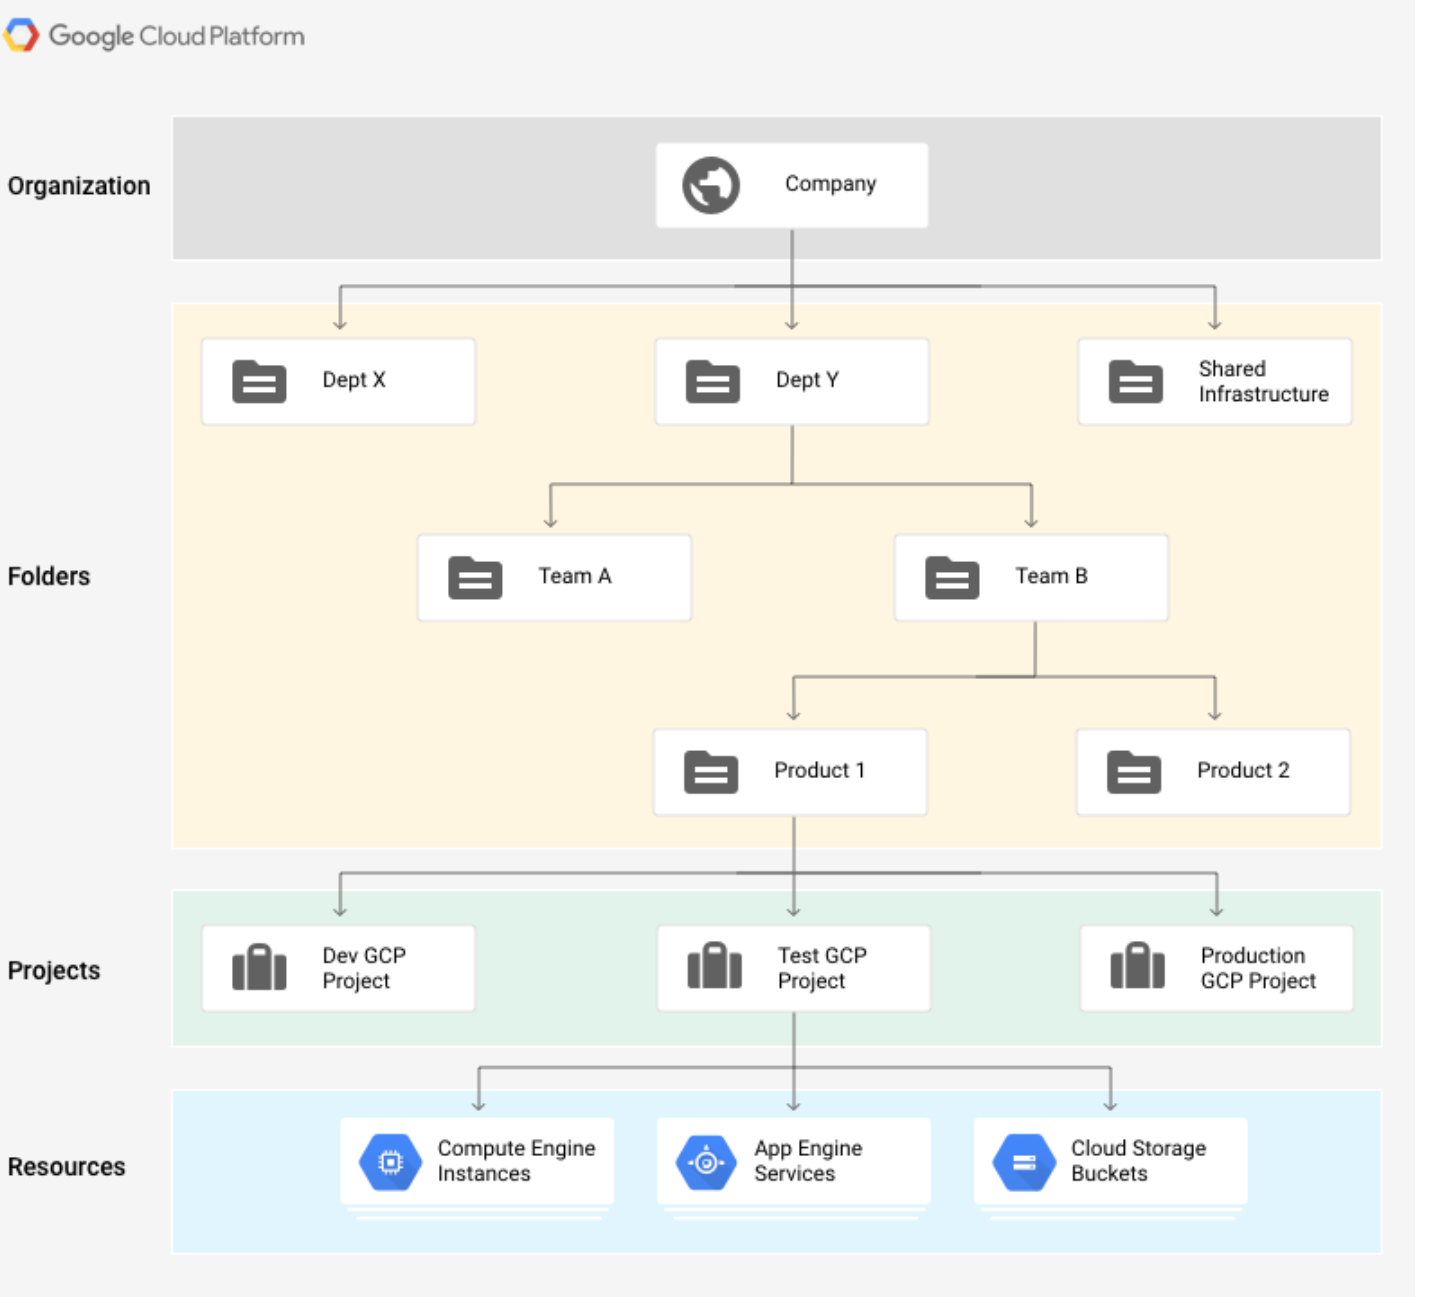
Task: Click the Dev GCP Project briefcase icon
Action: pyautogui.click(x=259, y=967)
